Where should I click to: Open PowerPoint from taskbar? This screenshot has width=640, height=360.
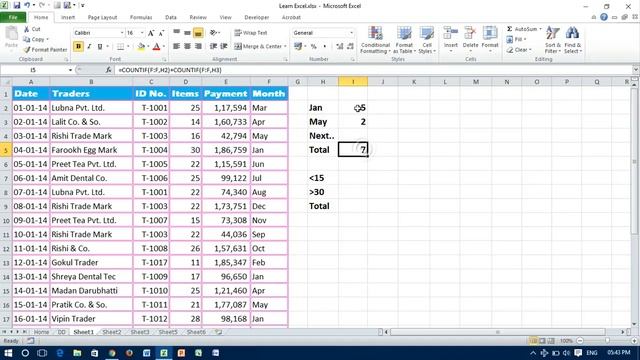tap(181, 353)
